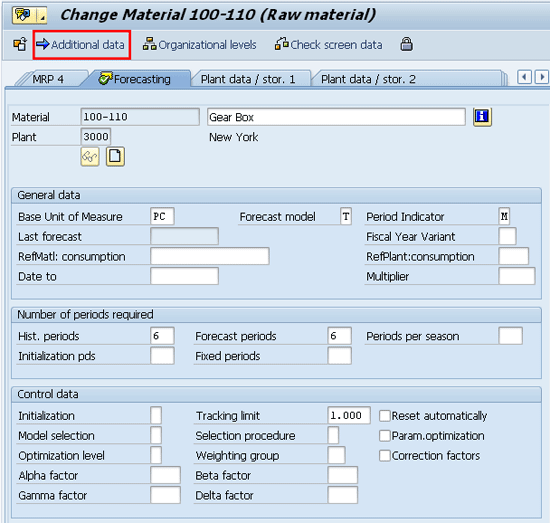550x523 pixels.
Task: Enable Reset automatically checkbox
Action: click(x=385, y=416)
